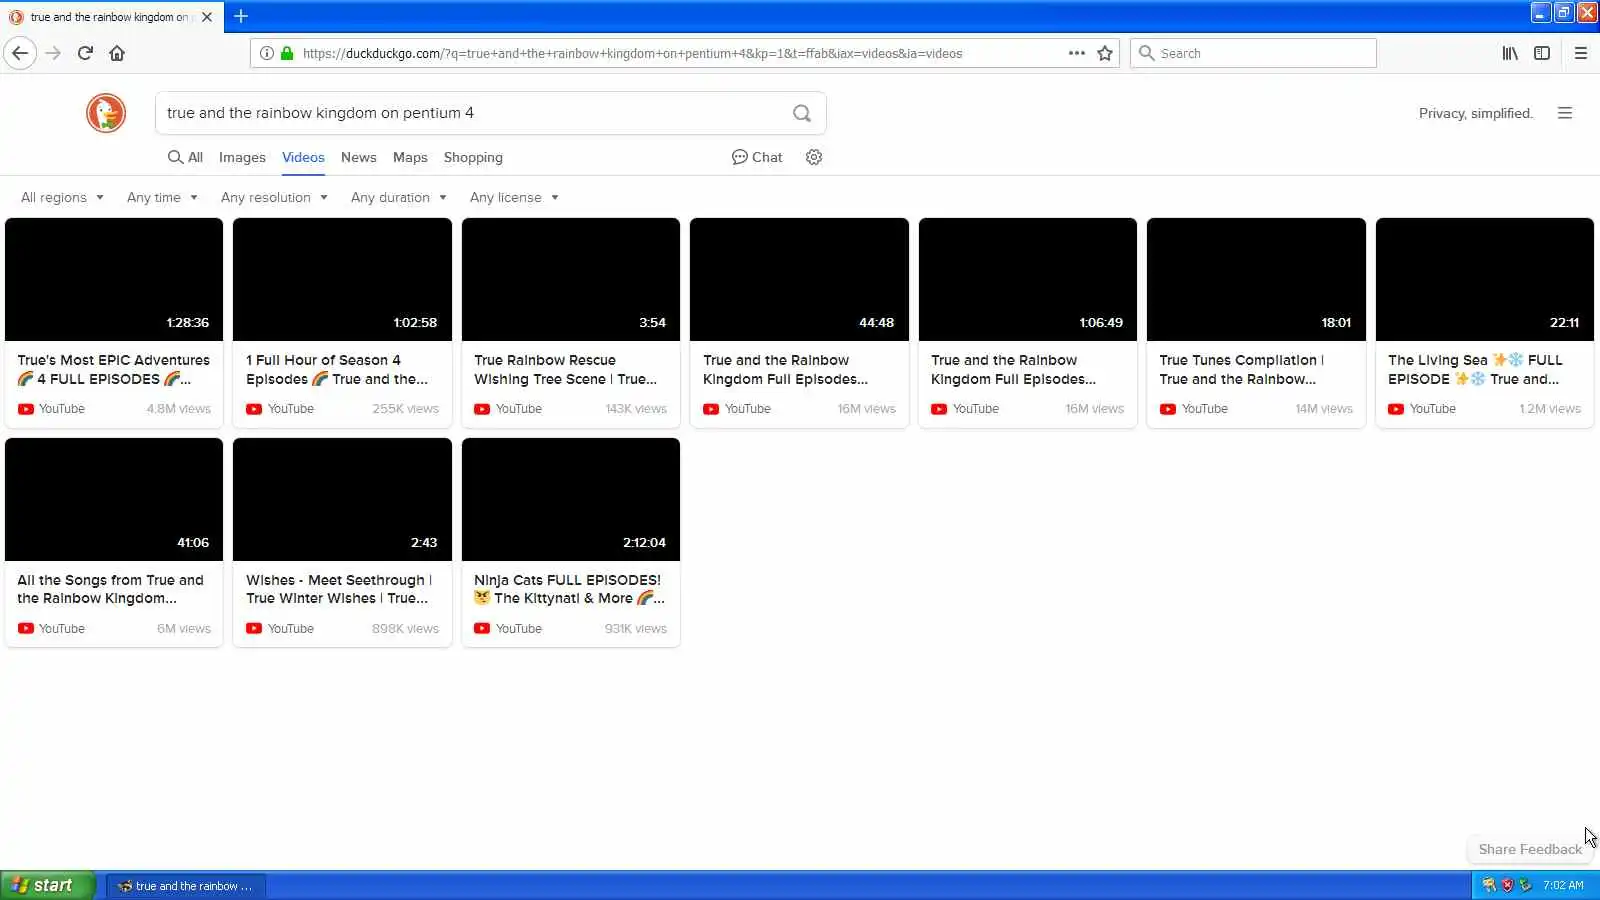The width and height of the screenshot is (1600, 900).
Task: Open the page actions three-dots menu
Action: click(x=1076, y=53)
